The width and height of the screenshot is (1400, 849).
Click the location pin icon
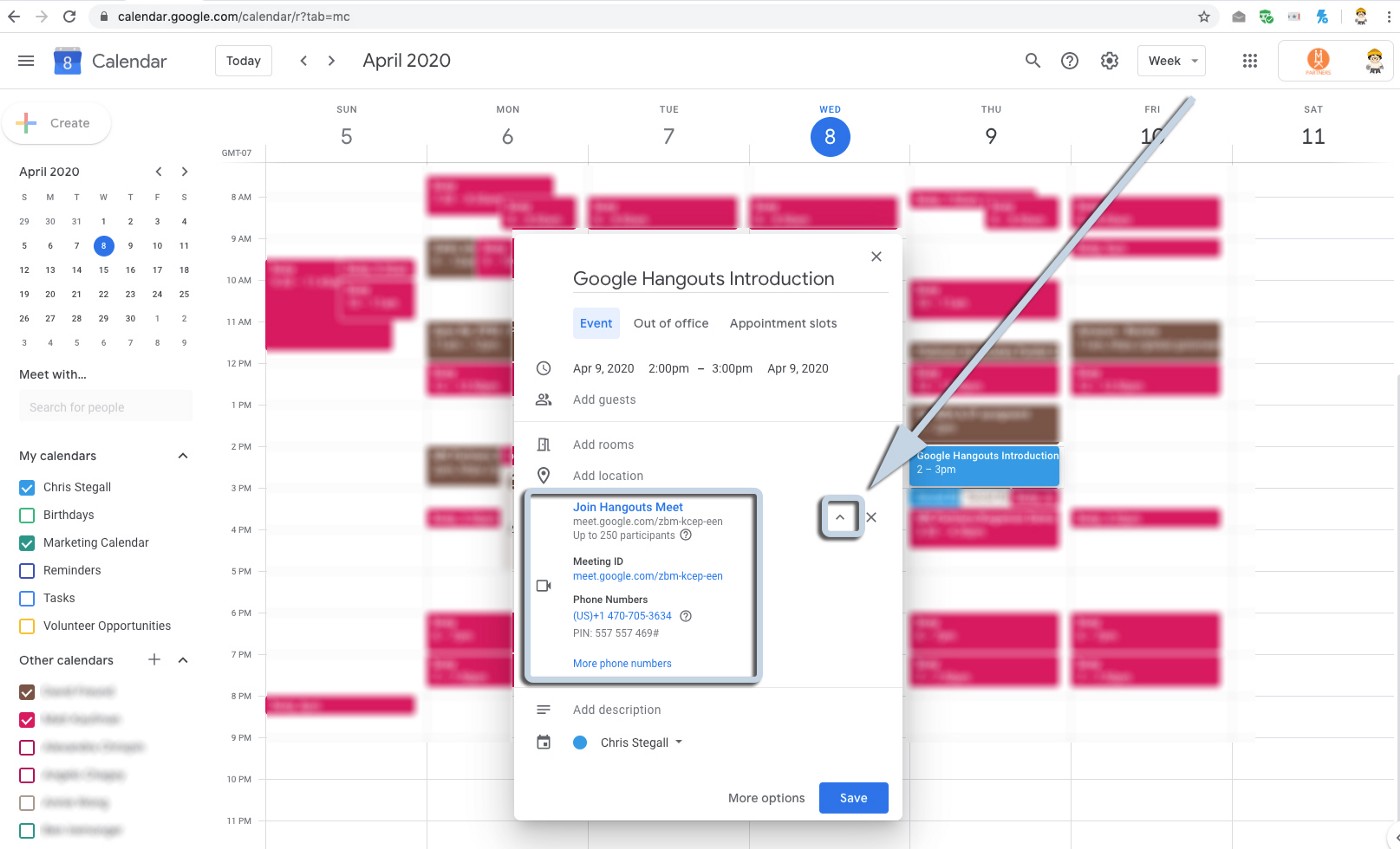click(544, 476)
